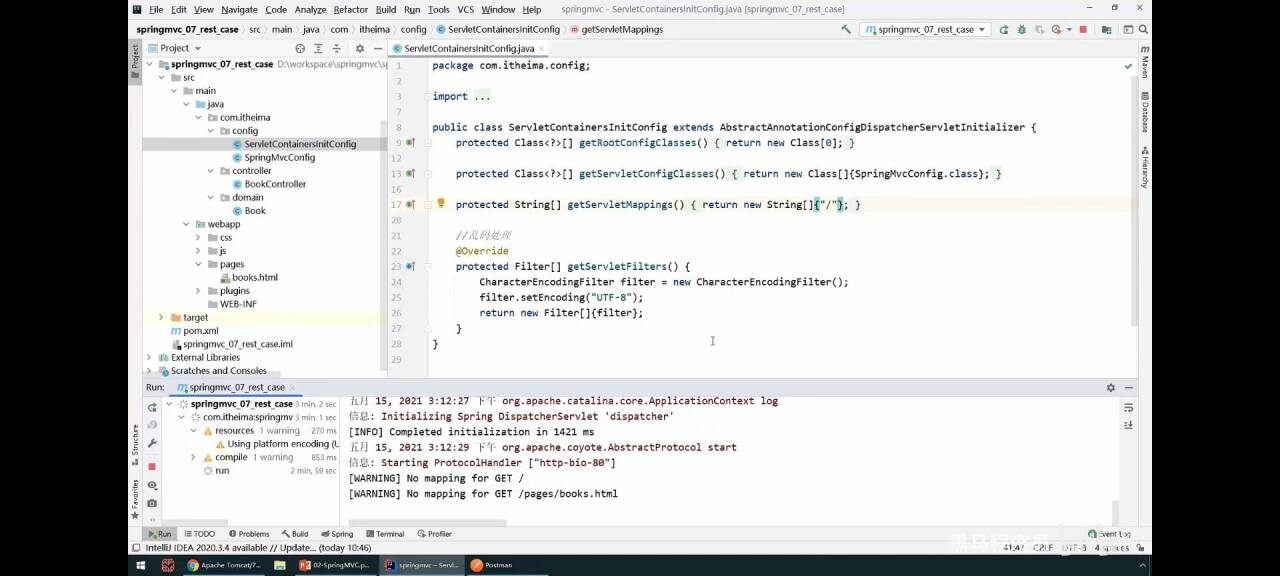This screenshot has width=1280, height=576.
Task: Select BookController in the project tree
Action: (268, 184)
